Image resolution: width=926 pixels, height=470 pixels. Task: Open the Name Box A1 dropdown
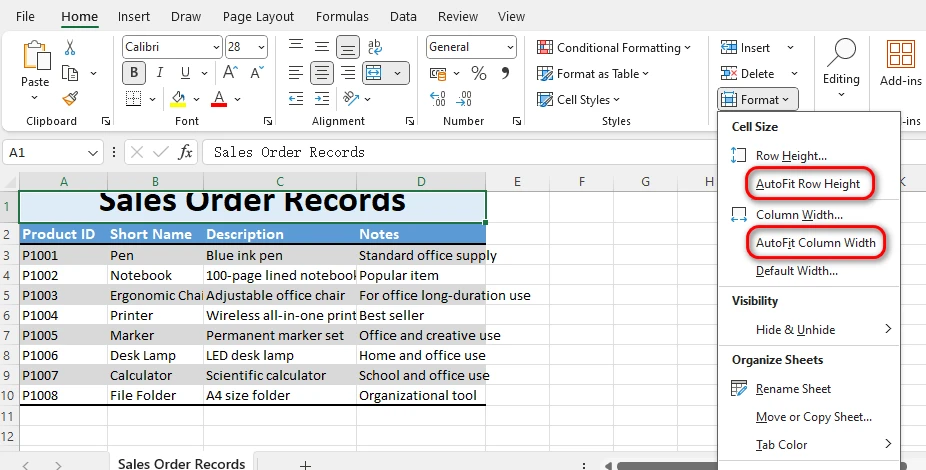coord(93,153)
